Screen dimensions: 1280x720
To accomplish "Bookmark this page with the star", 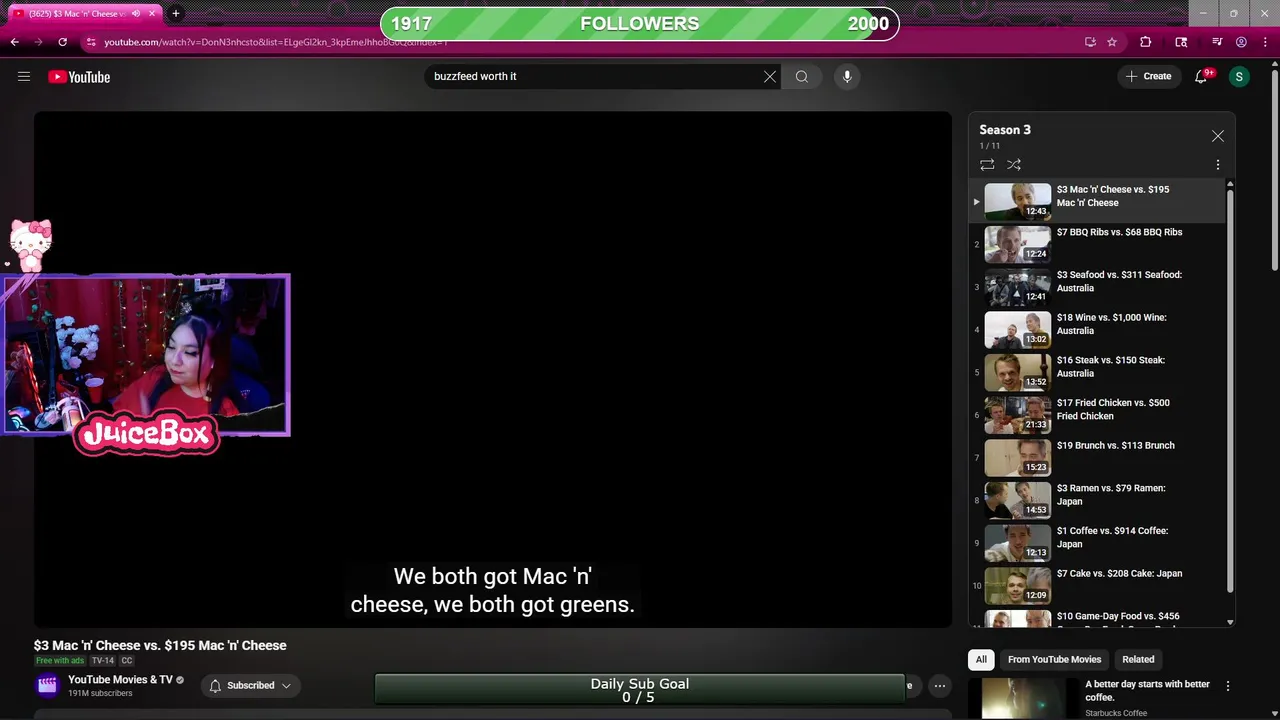I will click(x=1112, y=42).
